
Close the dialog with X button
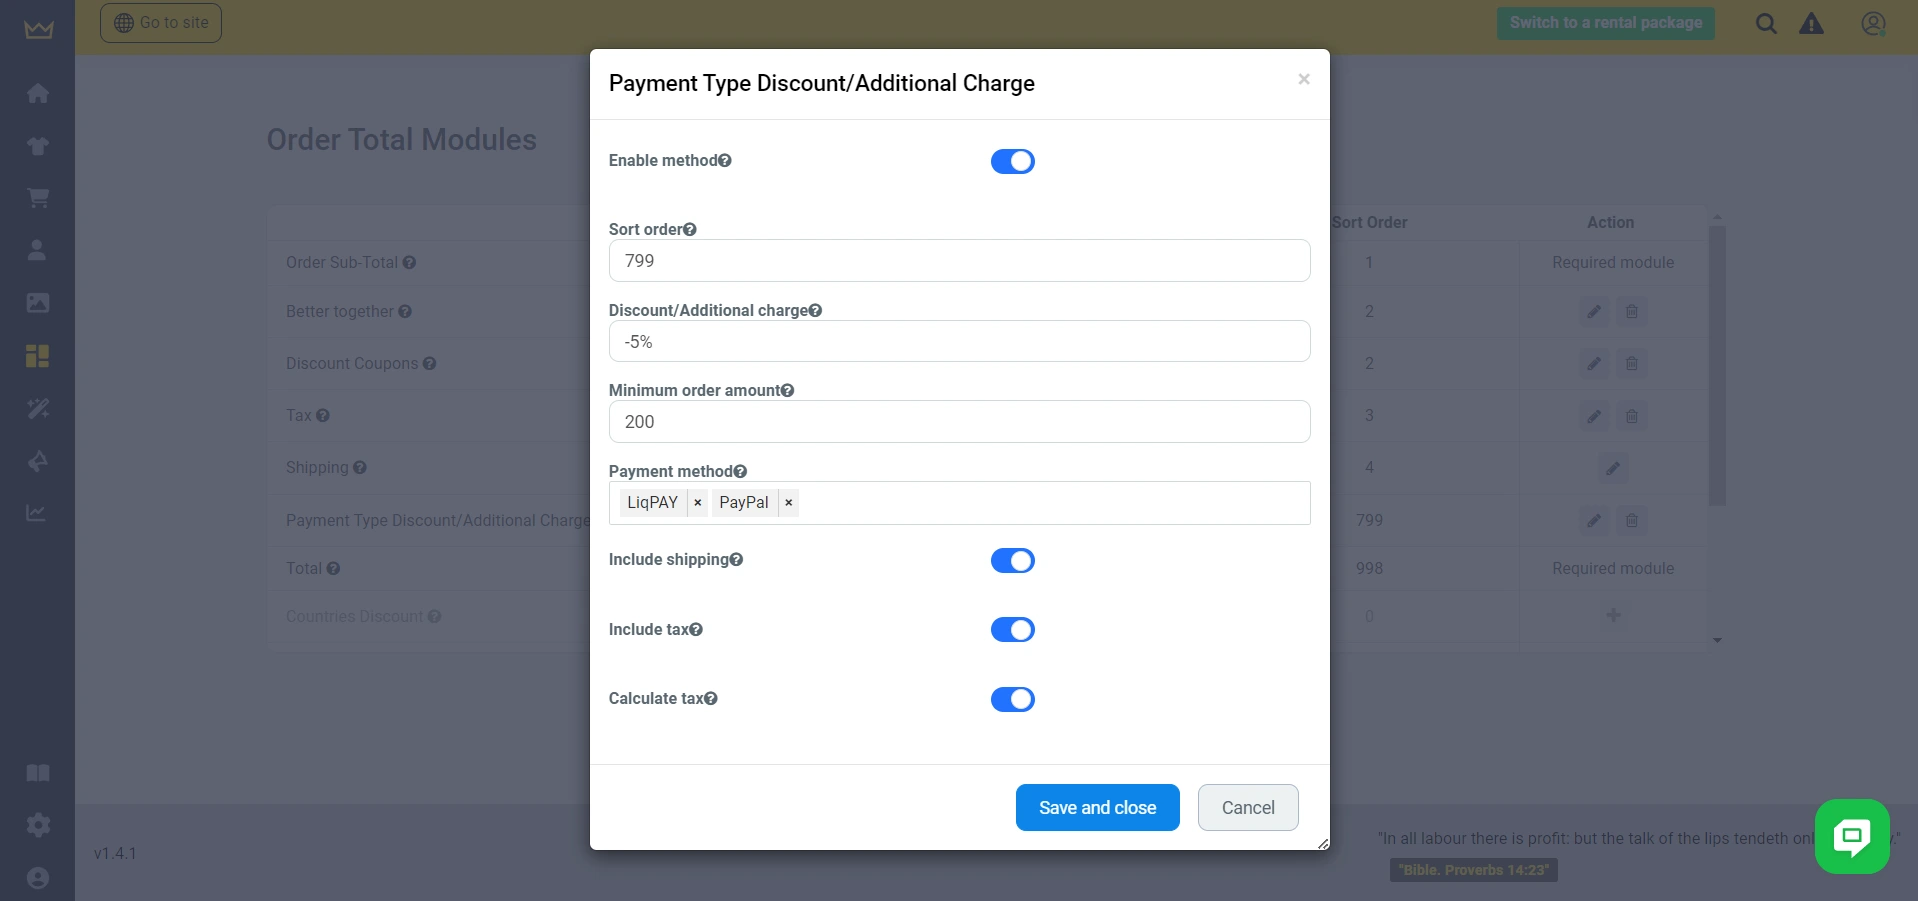click(x=1304, y=79)
